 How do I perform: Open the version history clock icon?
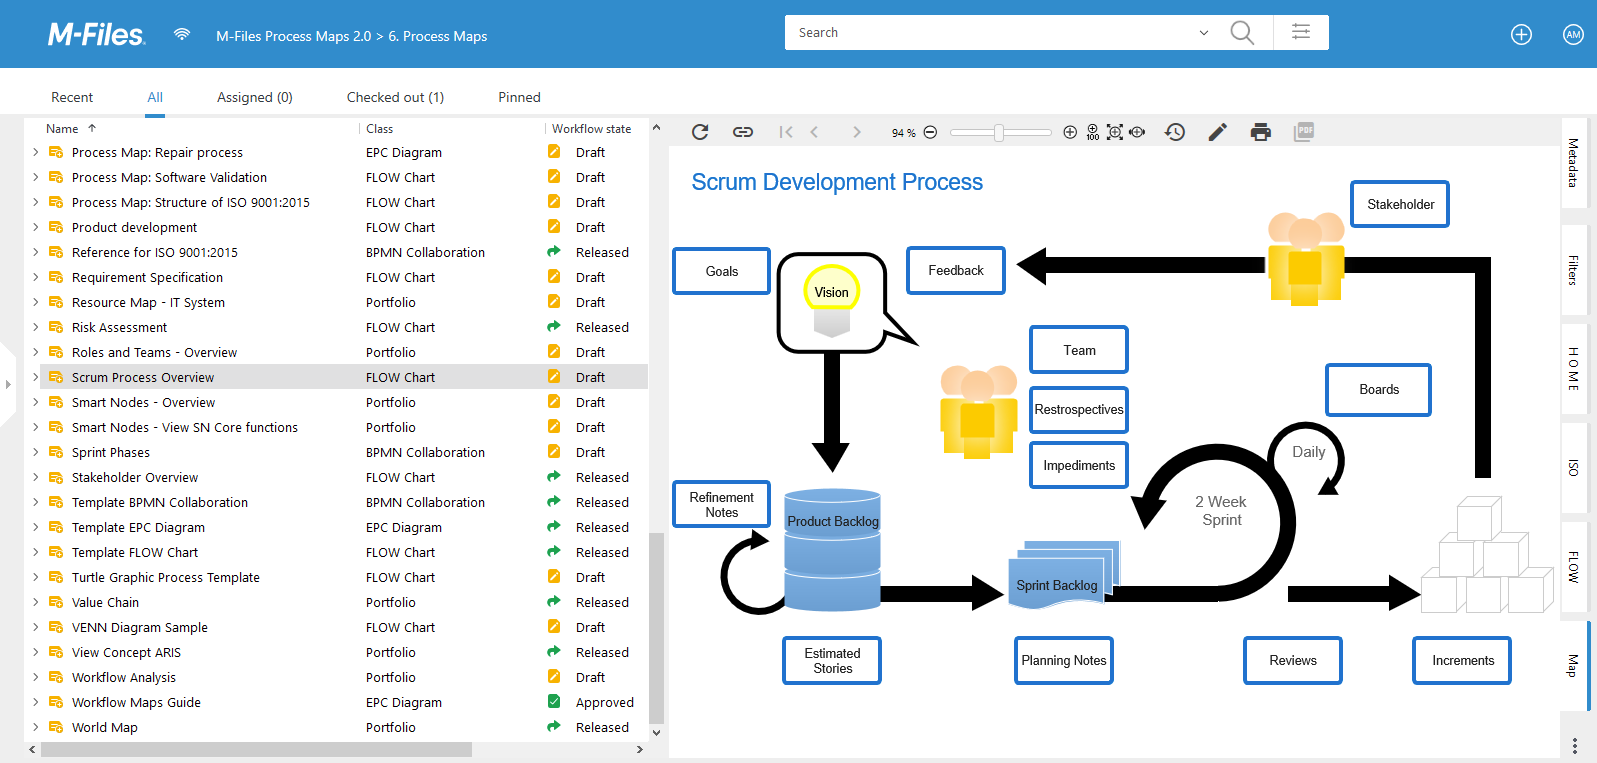pos(1175,132)
